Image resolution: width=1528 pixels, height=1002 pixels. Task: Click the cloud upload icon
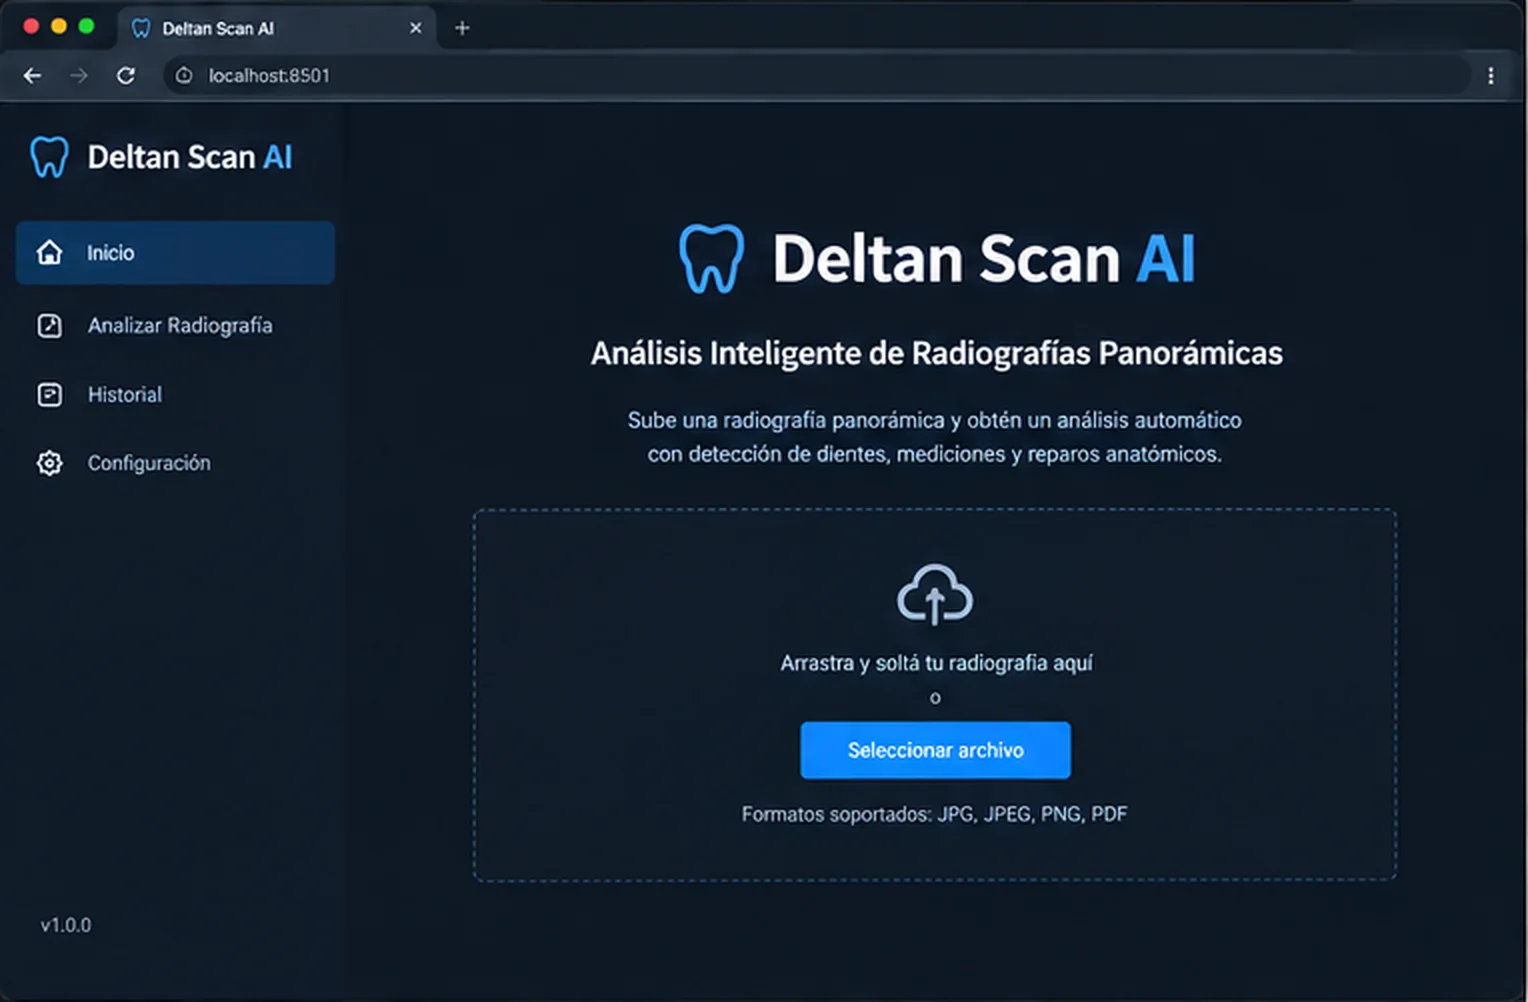[935, 595]
